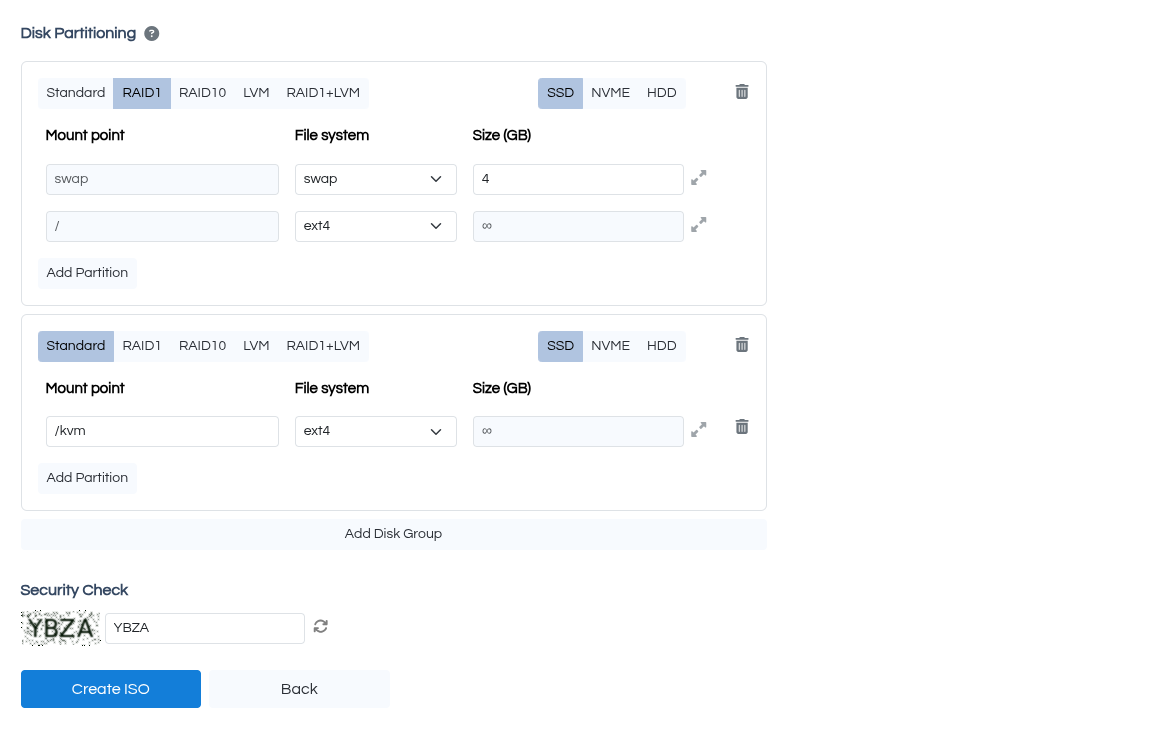Screen dimensions: 1172x732
Task: Delete the first RAID1 disk group
Action: (x=741, y=91)
